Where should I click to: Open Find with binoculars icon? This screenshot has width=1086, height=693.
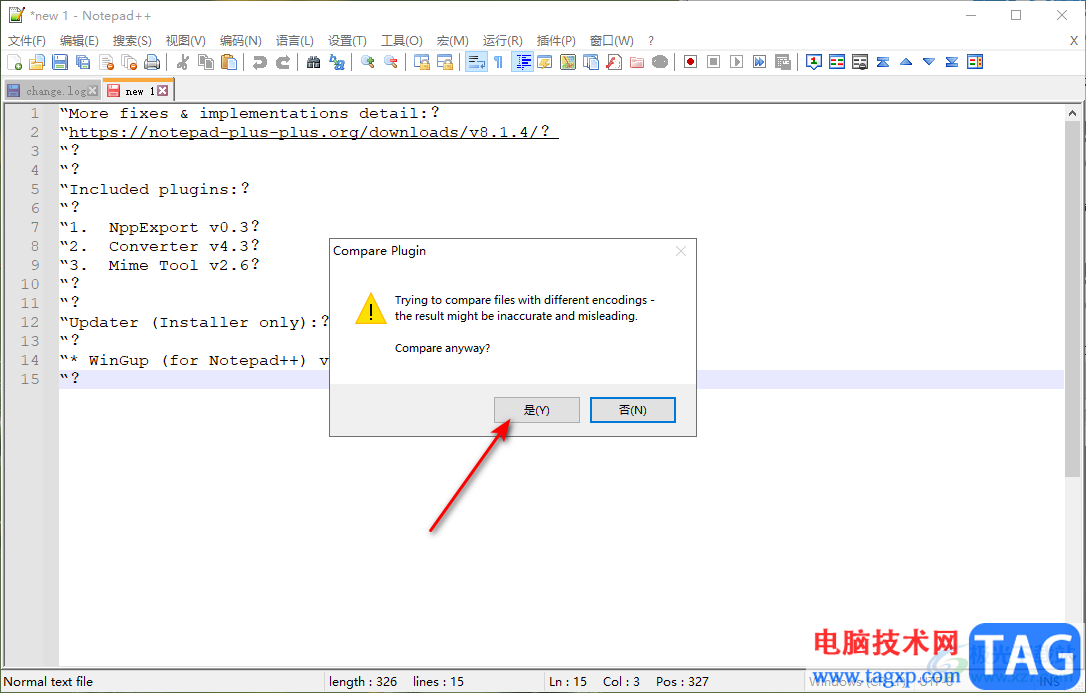pyautogui.click(x=314, y=62)
